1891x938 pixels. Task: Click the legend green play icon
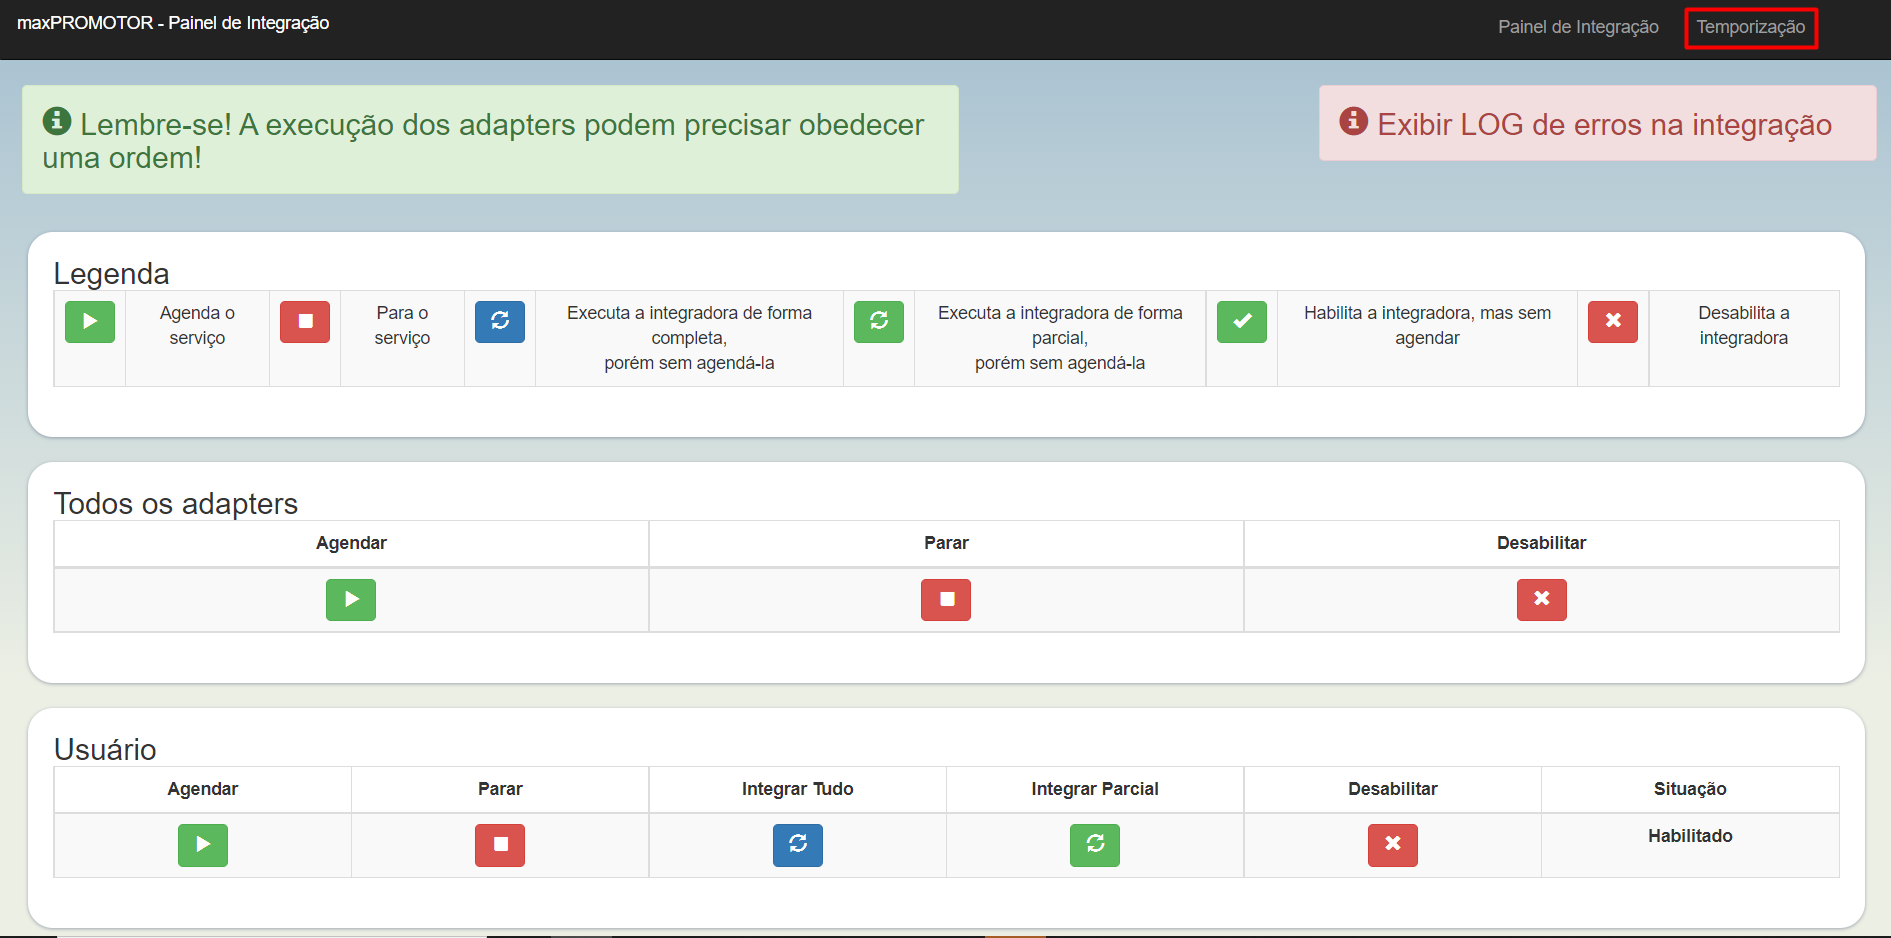(x=90, y=322)
